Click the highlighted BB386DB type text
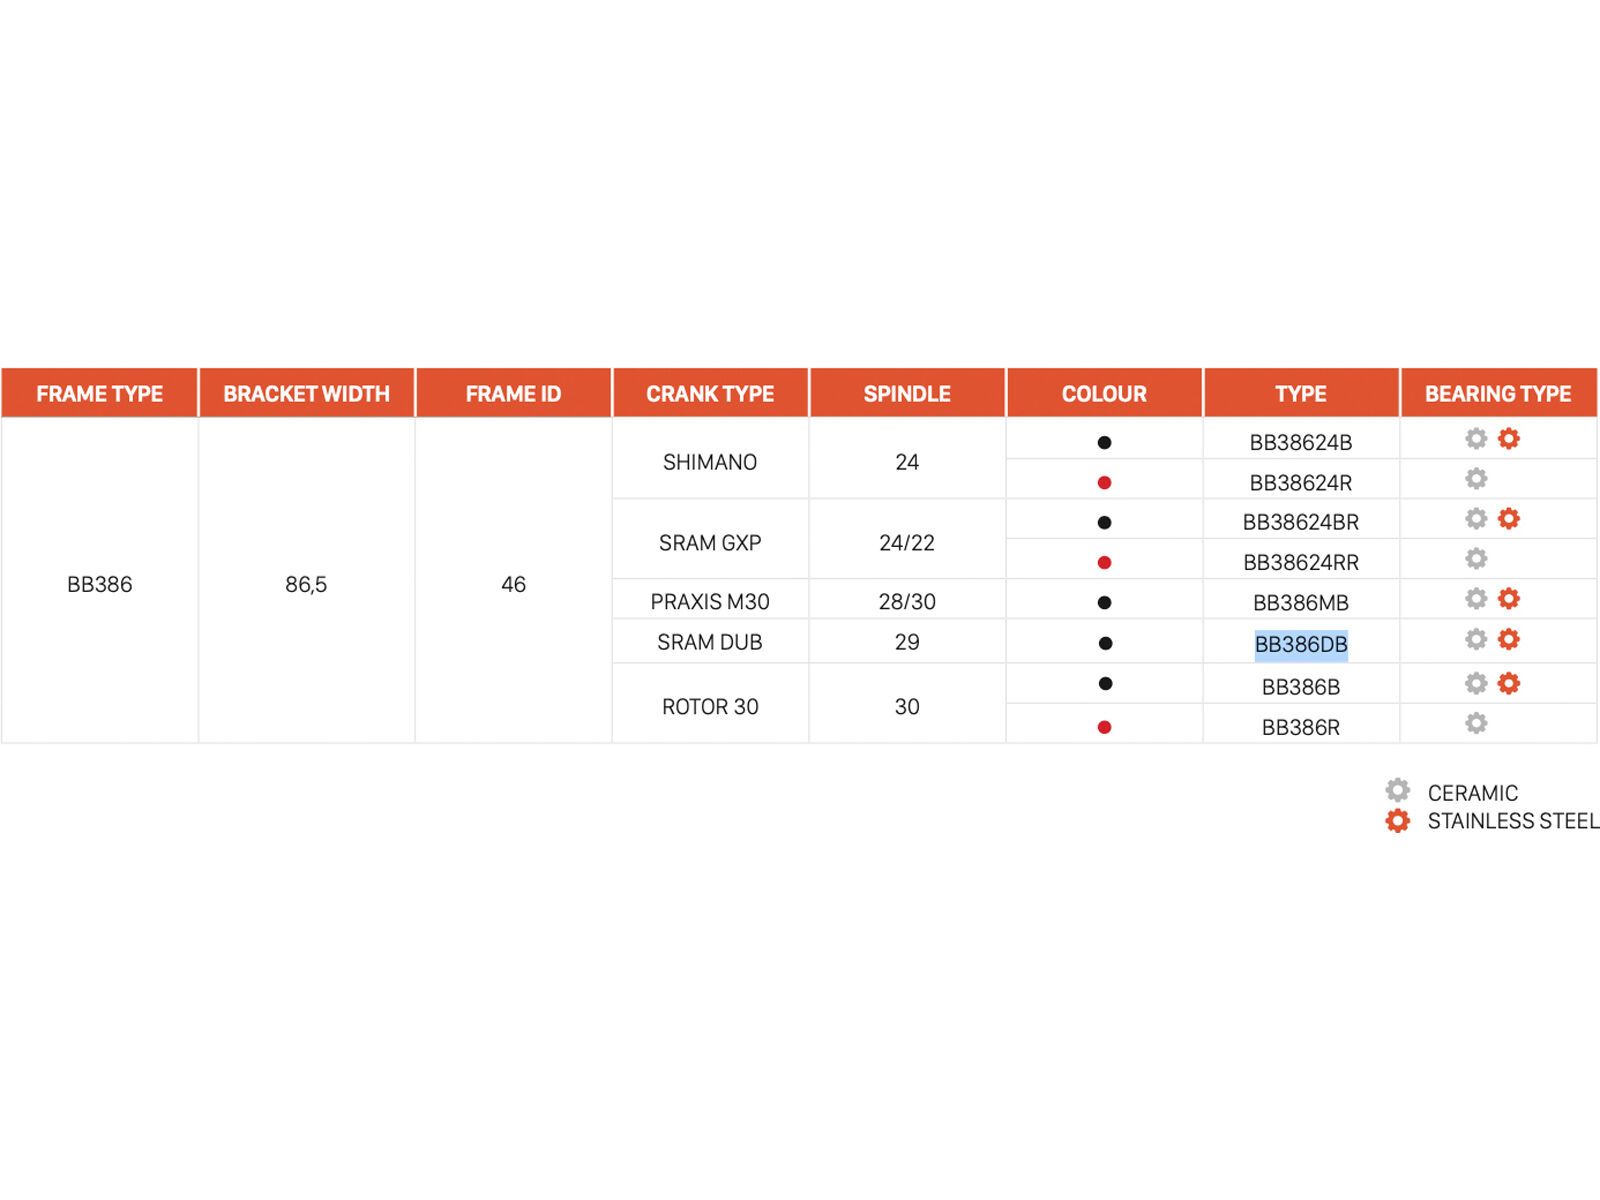 coord(1301,645)
